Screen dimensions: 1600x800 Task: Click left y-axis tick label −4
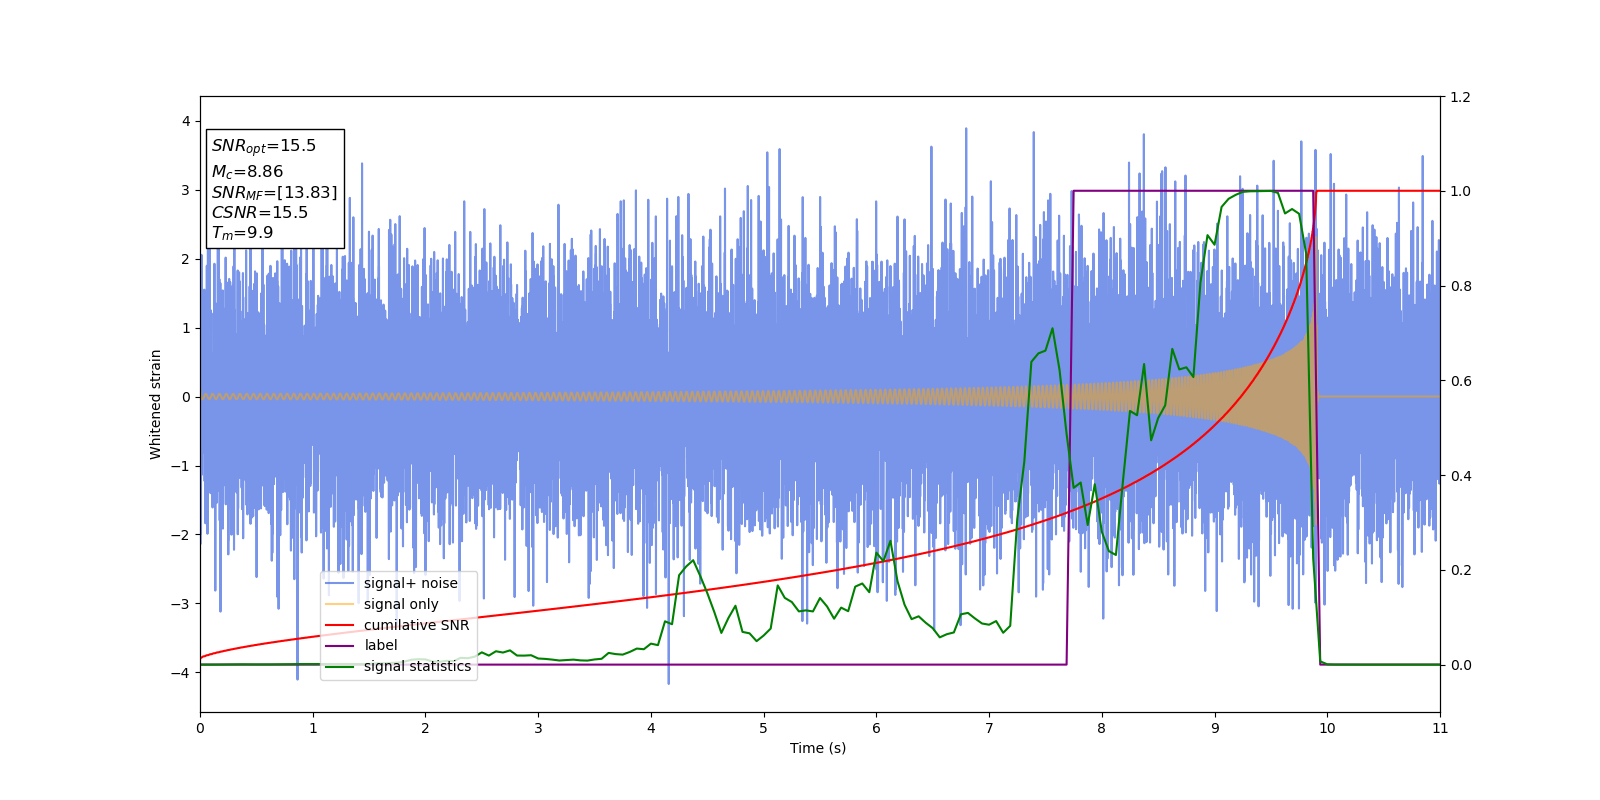[182, 673]
